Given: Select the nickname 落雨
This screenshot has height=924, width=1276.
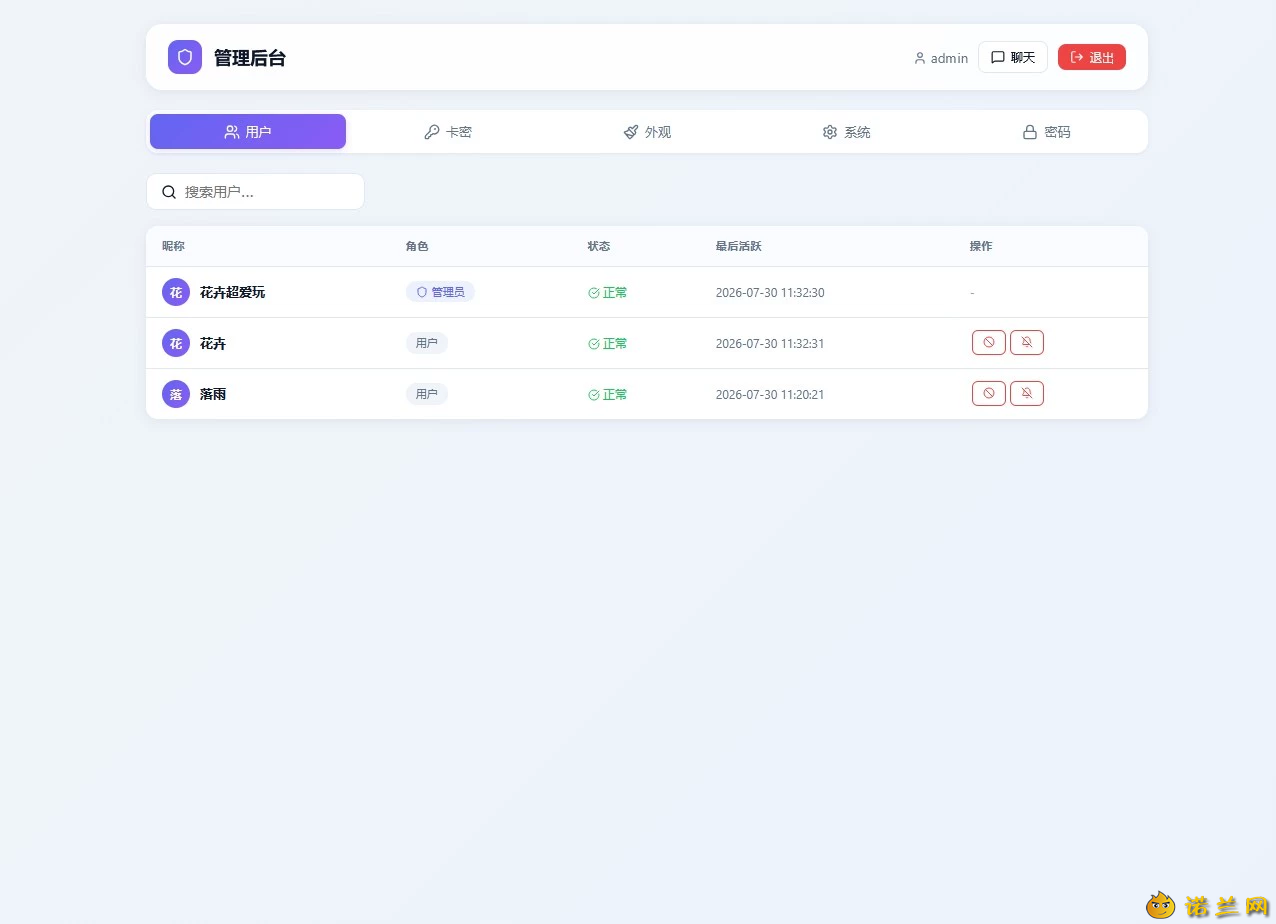Looking at the screenshot, I should 213,395.
